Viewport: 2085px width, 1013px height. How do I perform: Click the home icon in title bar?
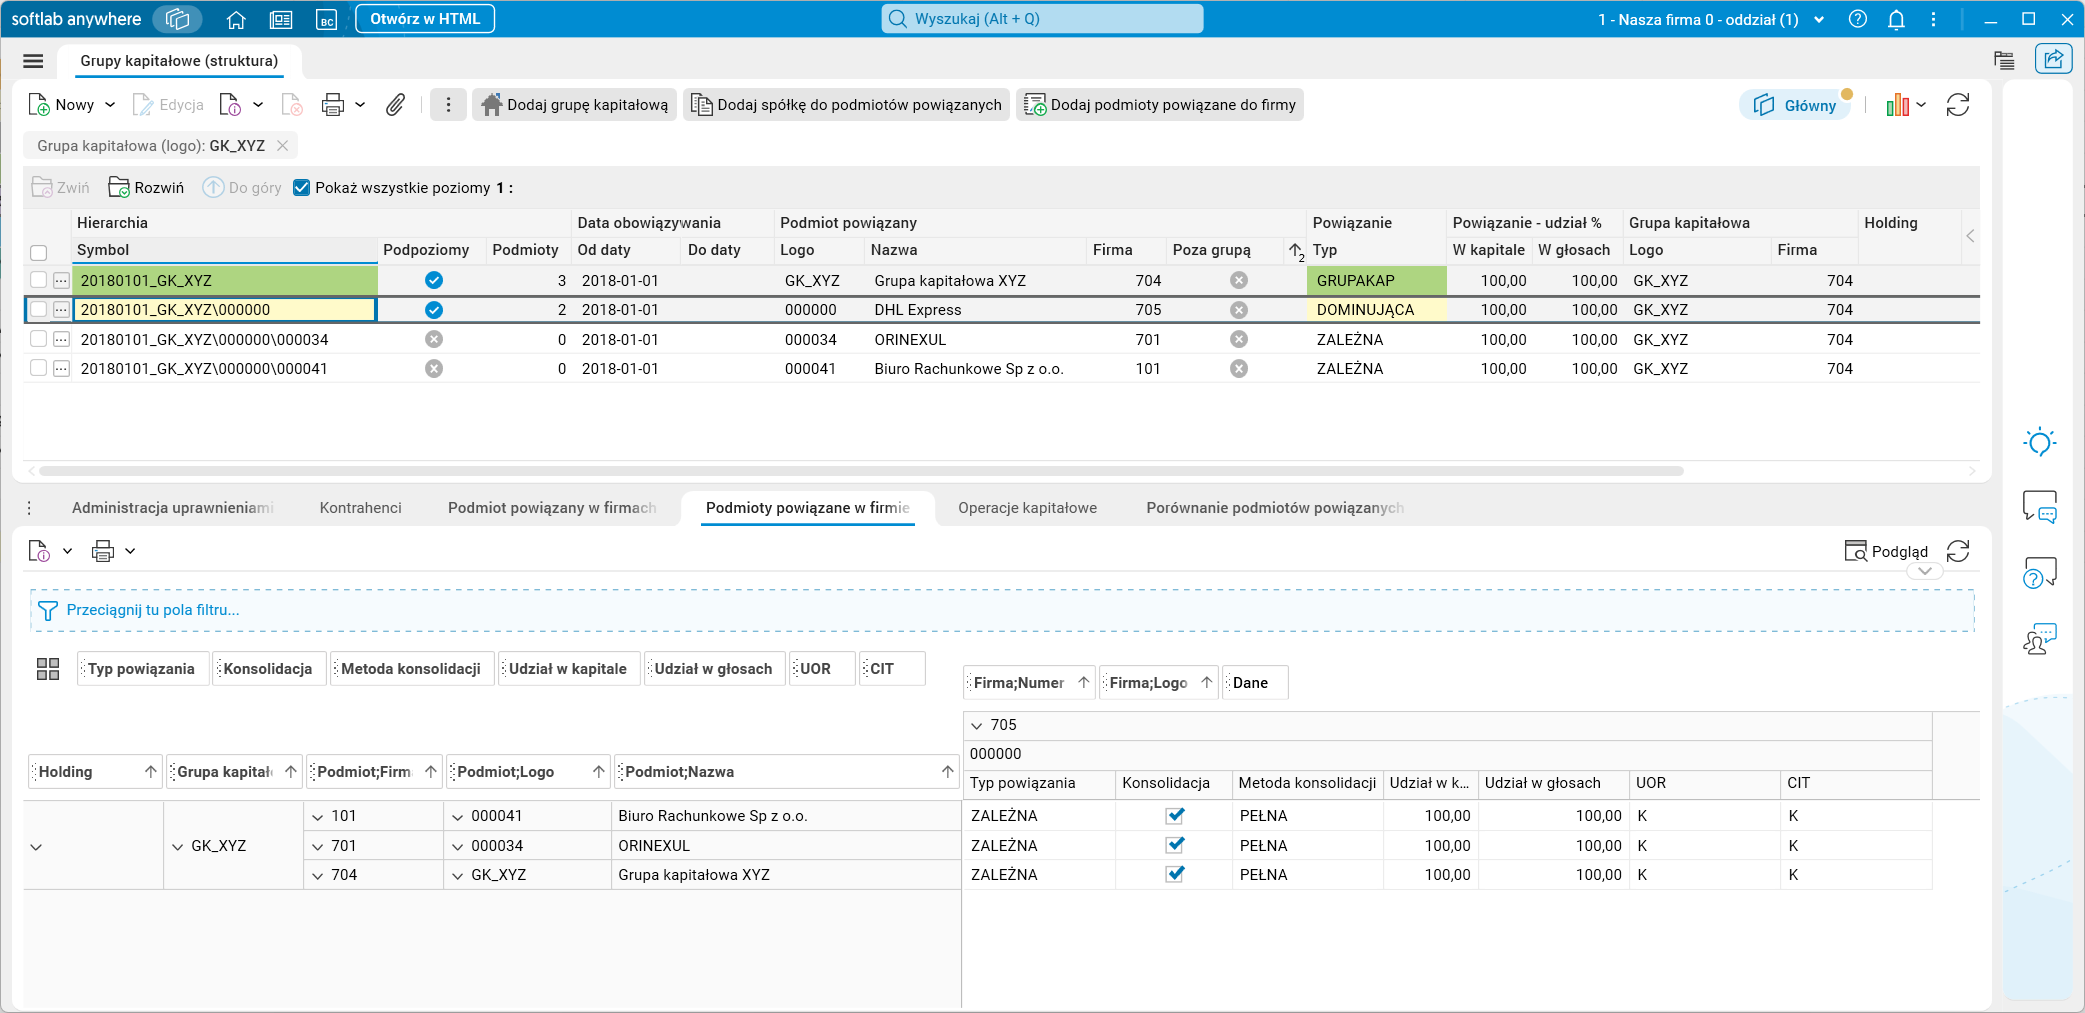click(x=236, y=19)
